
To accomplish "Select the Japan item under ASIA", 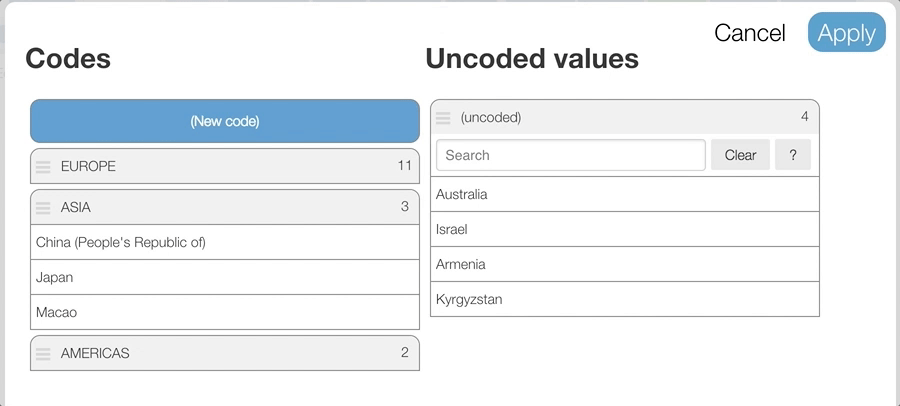I will pos(225,277).
